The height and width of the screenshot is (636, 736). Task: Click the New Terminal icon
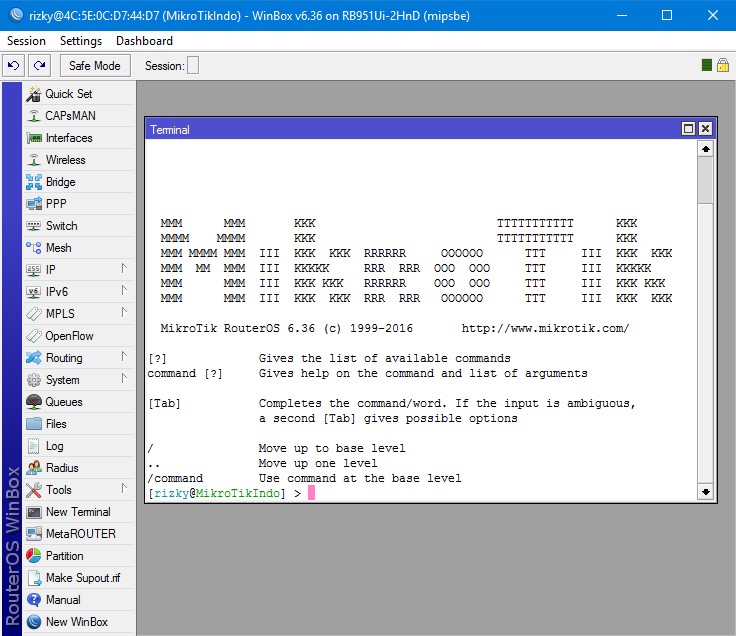point(33,512)
